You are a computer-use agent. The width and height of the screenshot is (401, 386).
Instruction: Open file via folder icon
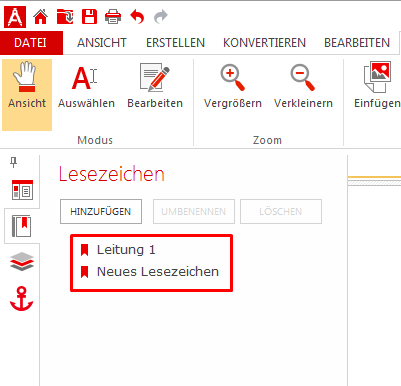pos(65,16)
